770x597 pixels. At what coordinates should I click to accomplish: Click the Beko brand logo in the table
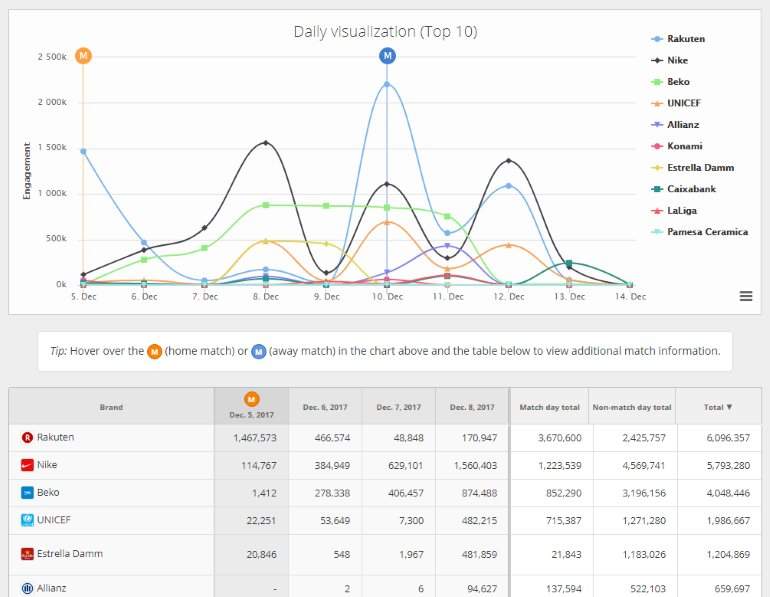[27, 492]
